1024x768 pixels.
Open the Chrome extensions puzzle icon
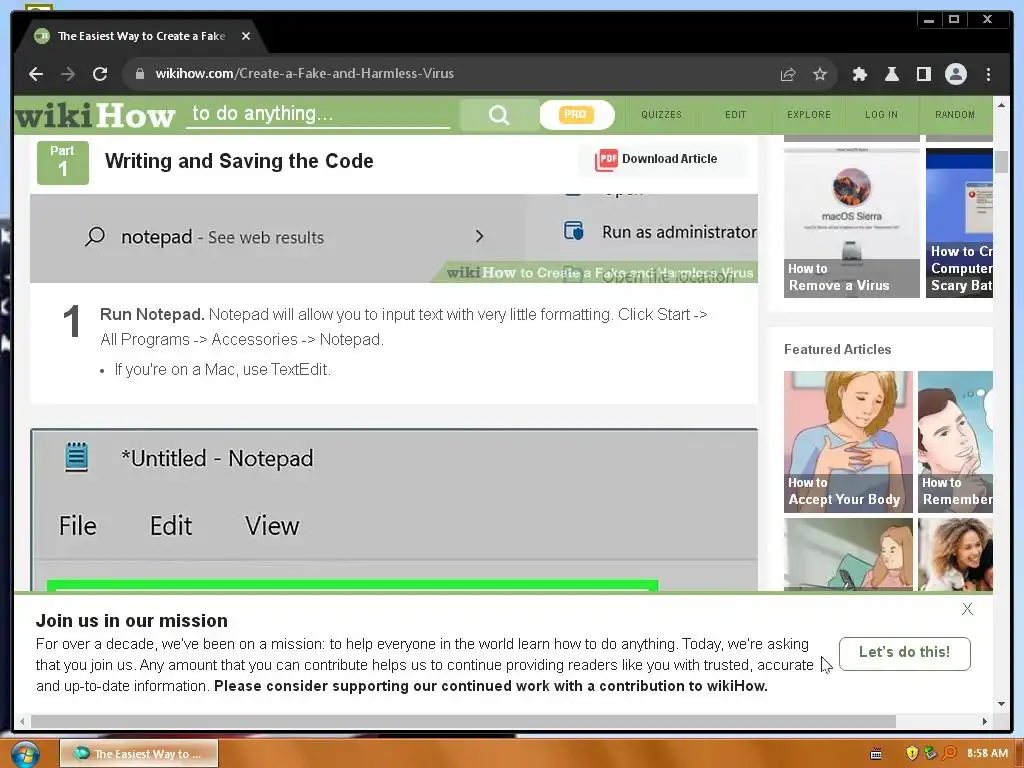coord(859,74)
